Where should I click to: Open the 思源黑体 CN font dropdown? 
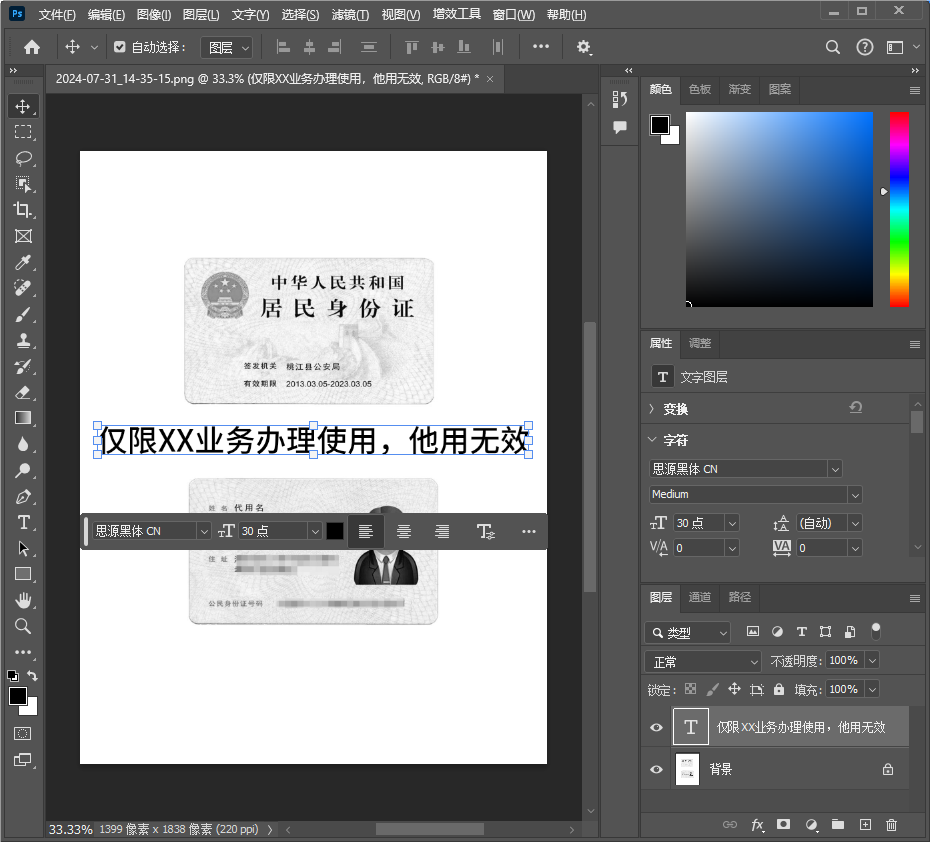pos(834,468)
